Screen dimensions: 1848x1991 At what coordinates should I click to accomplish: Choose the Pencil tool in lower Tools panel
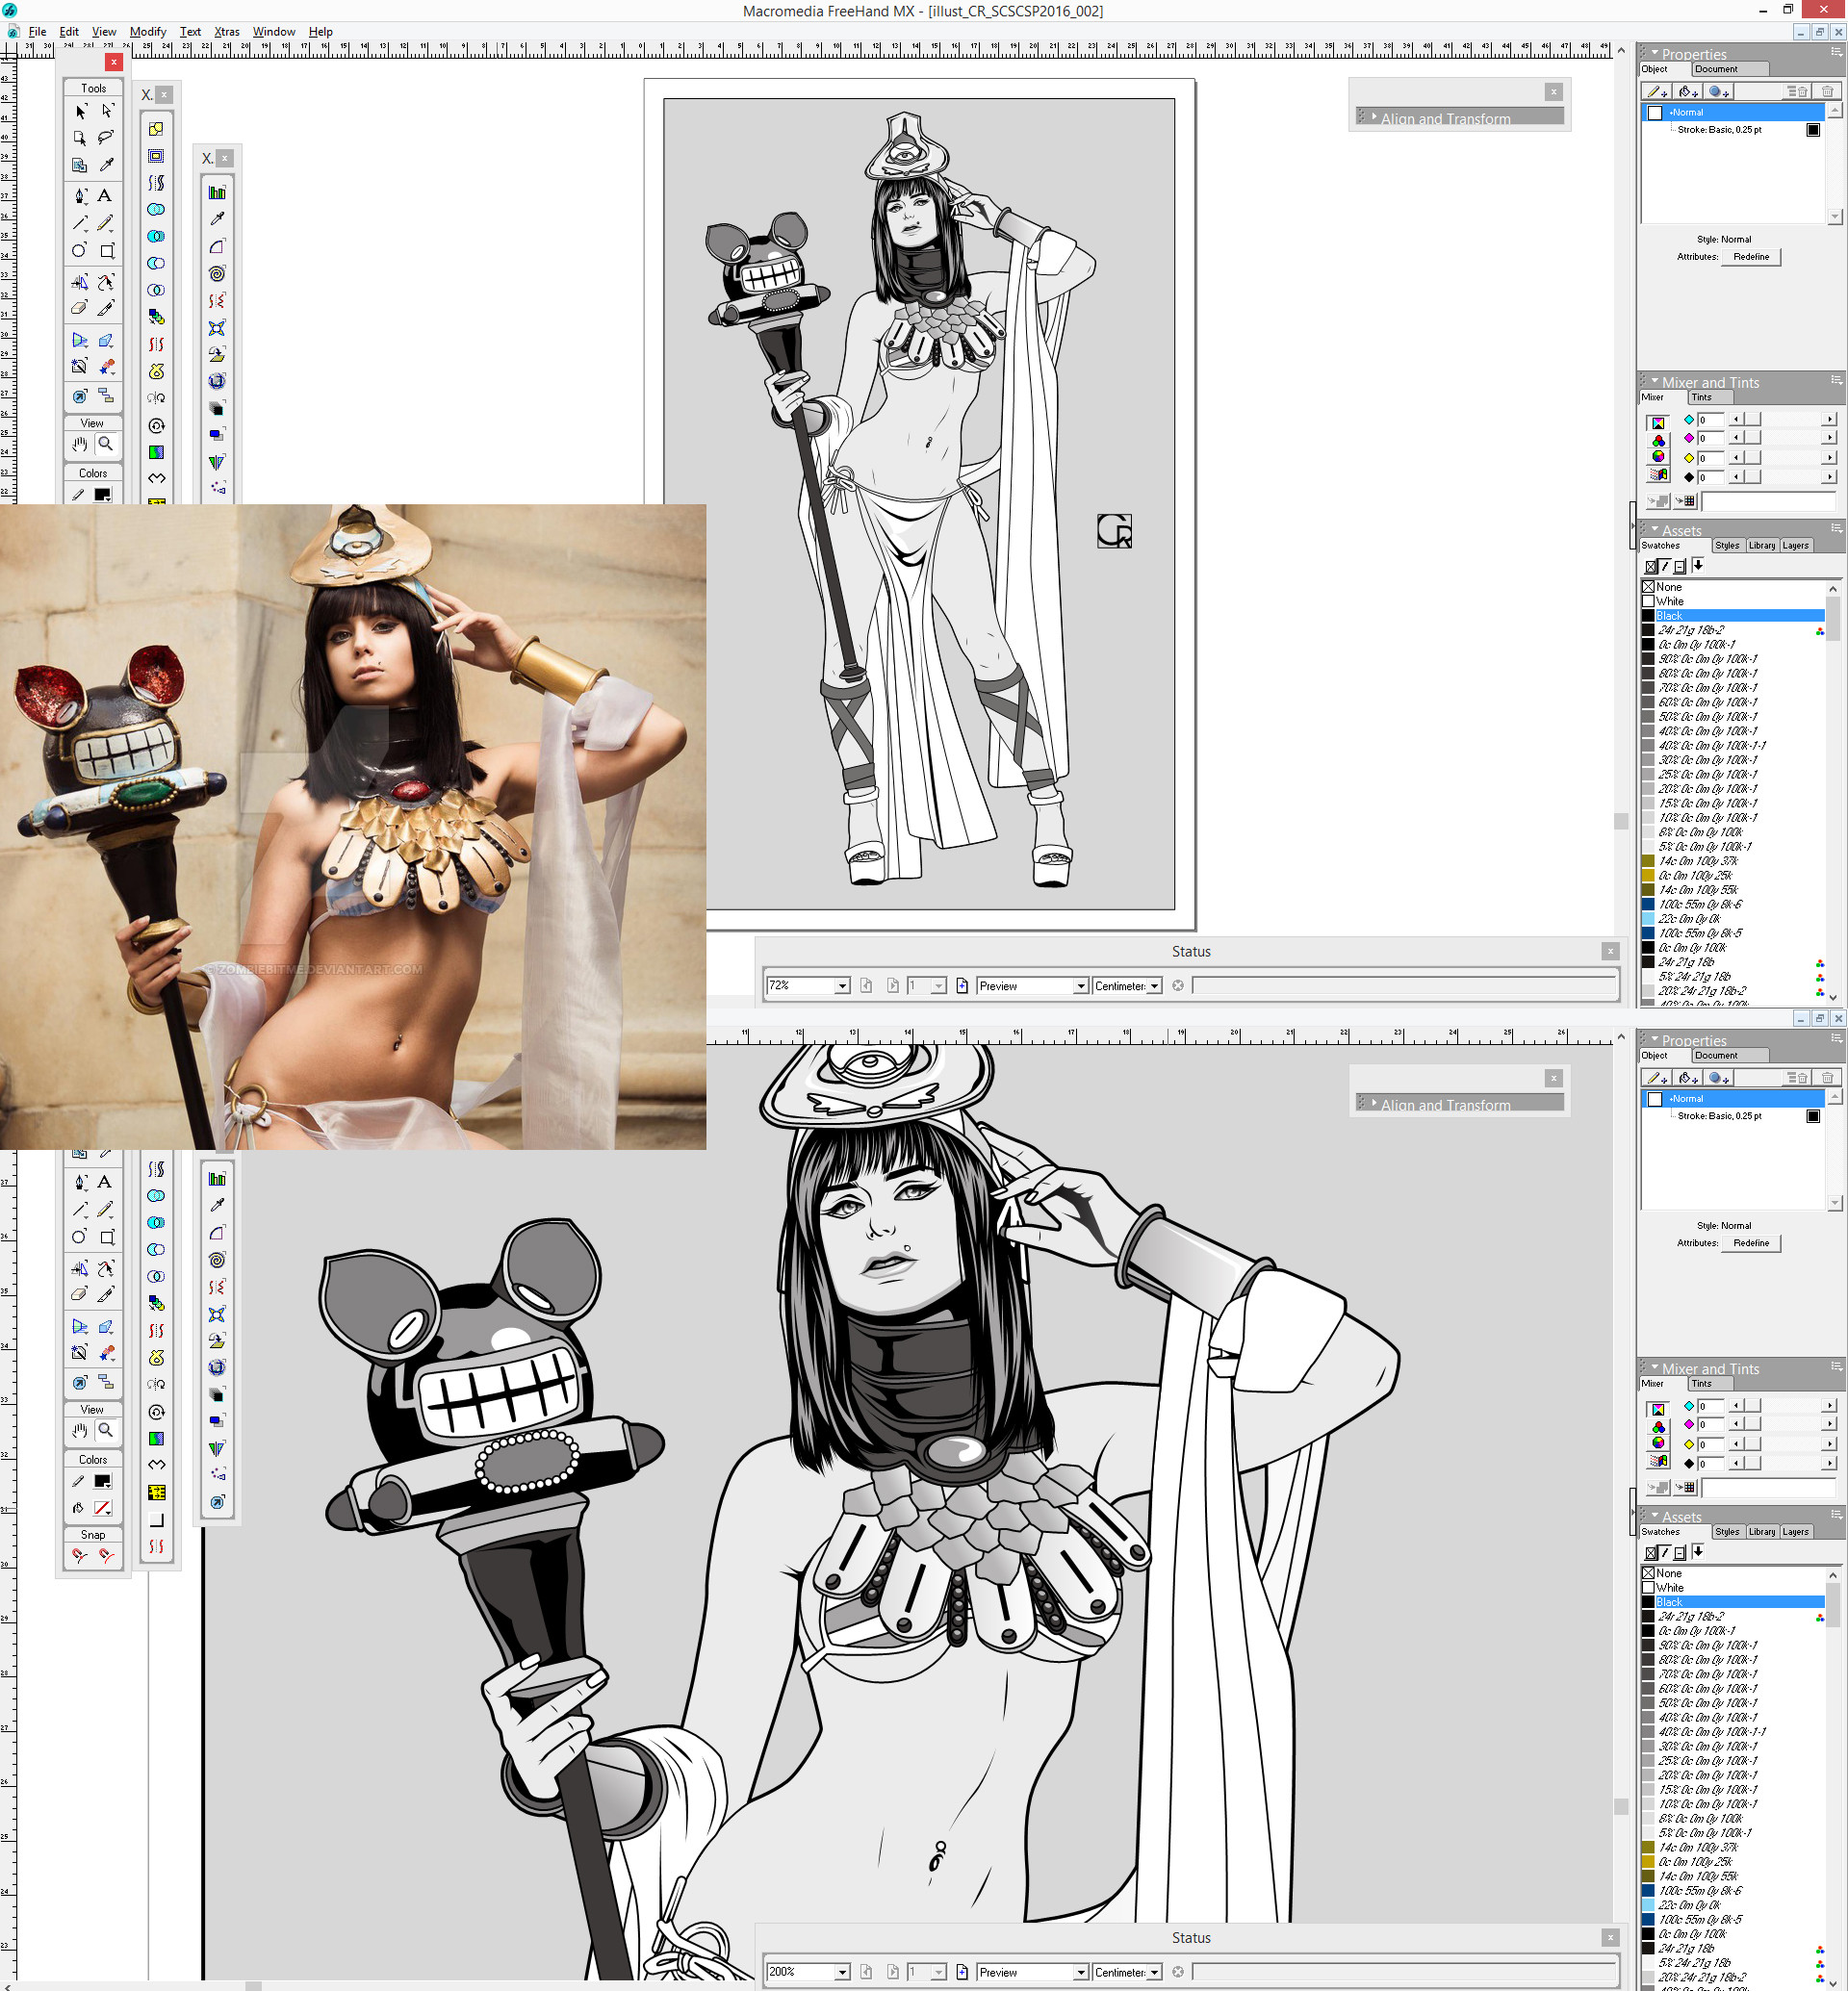tap(106, 1210)
